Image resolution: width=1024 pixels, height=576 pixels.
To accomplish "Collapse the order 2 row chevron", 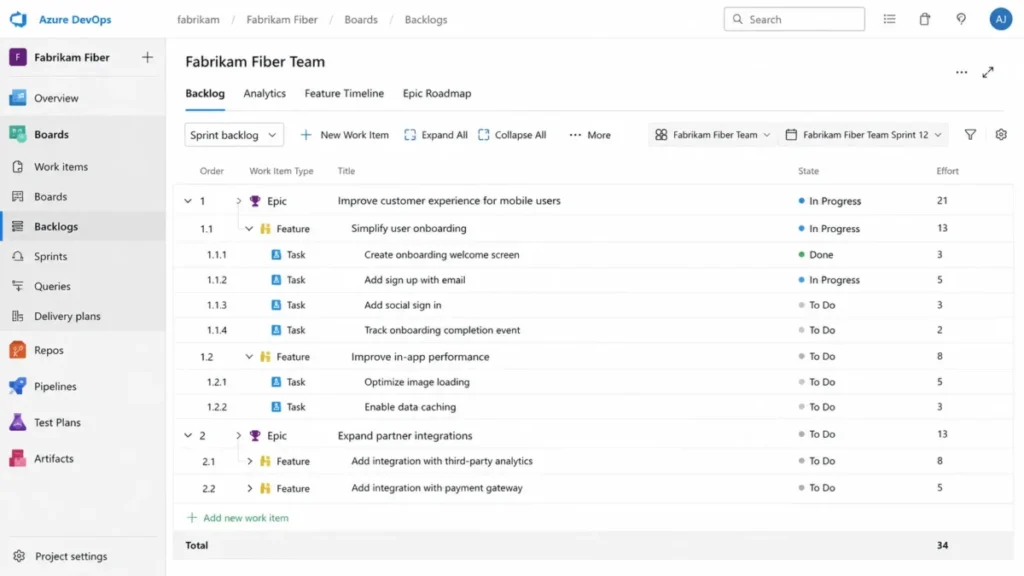I will pos(188,435).
